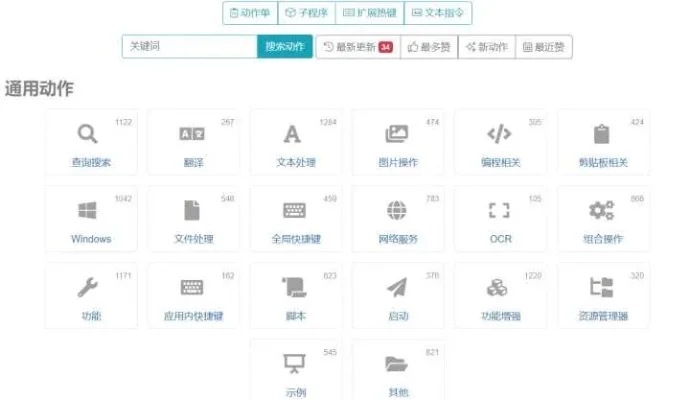Open the 编程相关 code brackets icon
The height and width of the screenshot is (400, 690).
pos(499,134)
